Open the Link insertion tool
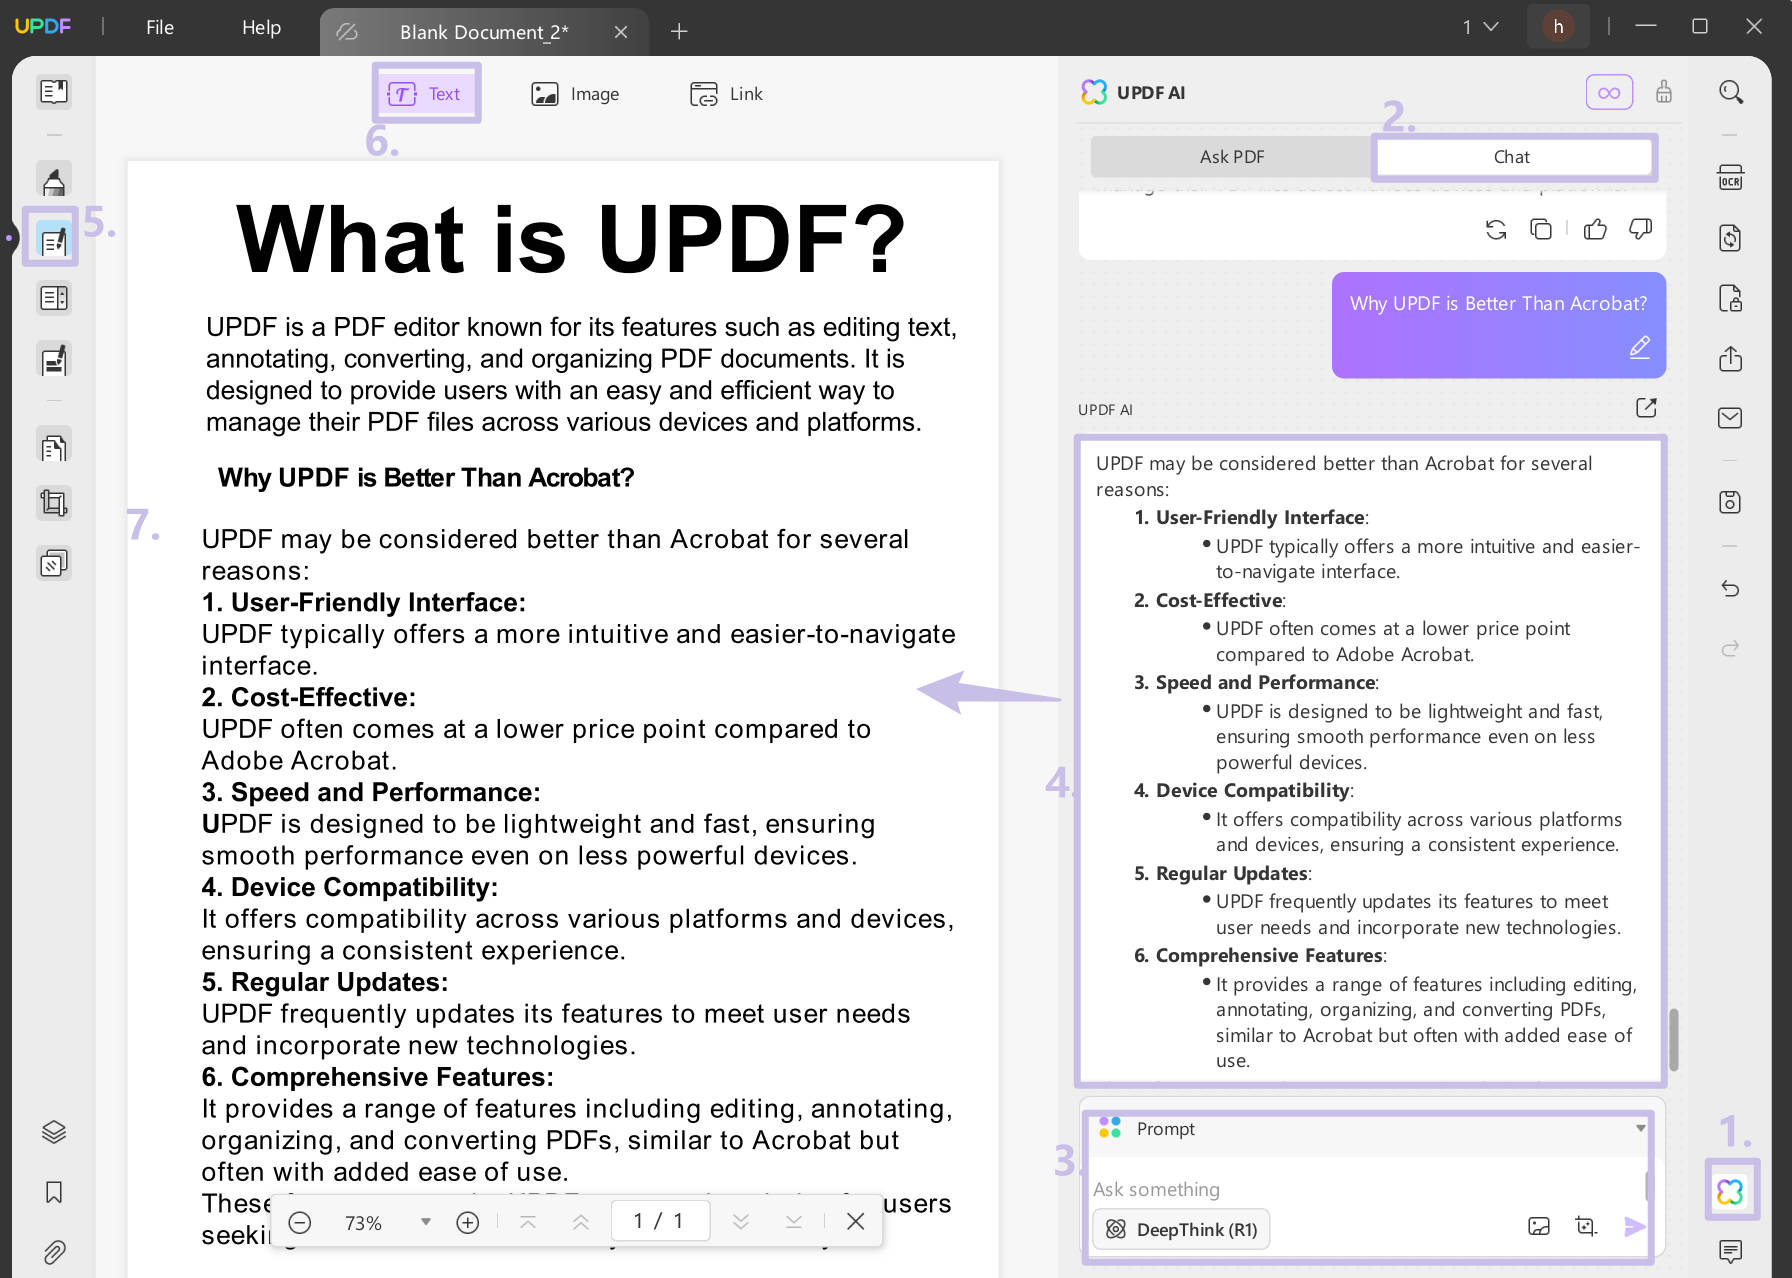The image size is (1792, 1278). [x=727, y=93]
